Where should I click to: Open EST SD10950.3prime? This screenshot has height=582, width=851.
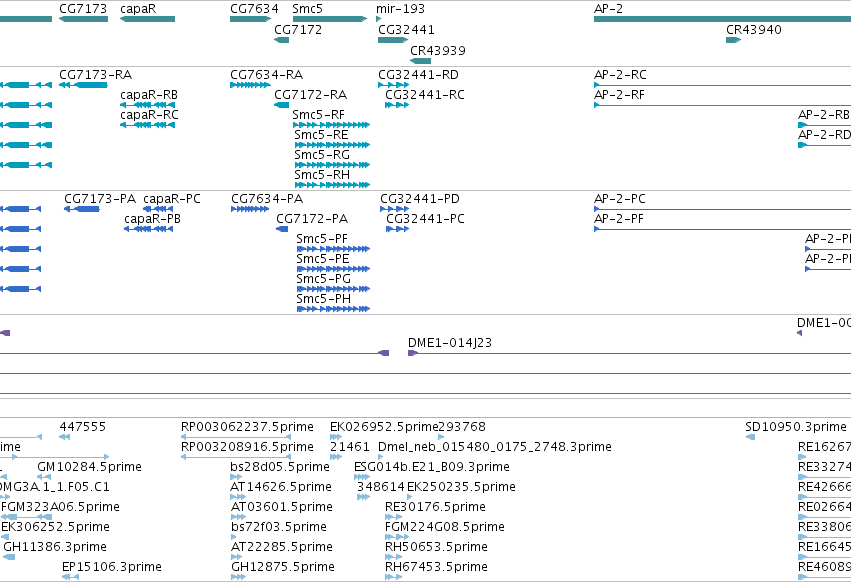coord(796,427)
